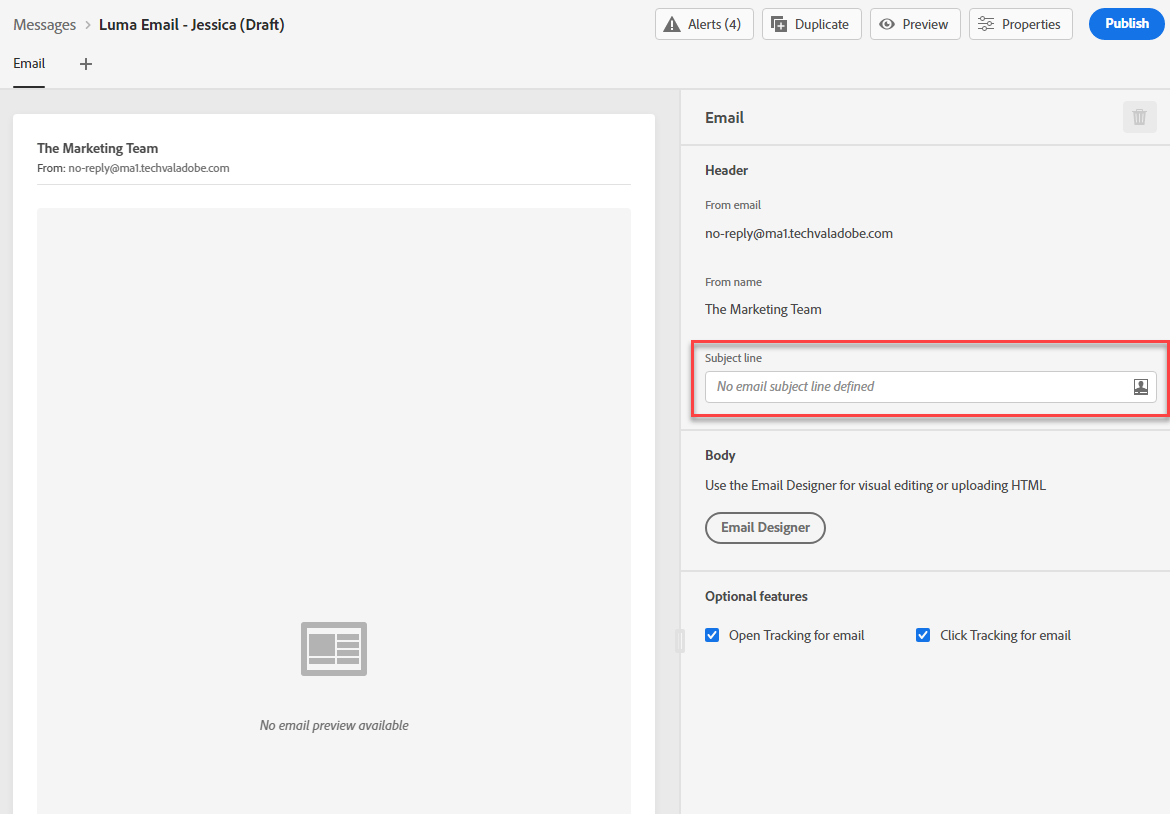The height and width of the screenshot is (814, 1170).
Task: Click the 'No email preview available' text
Action: 334,725
